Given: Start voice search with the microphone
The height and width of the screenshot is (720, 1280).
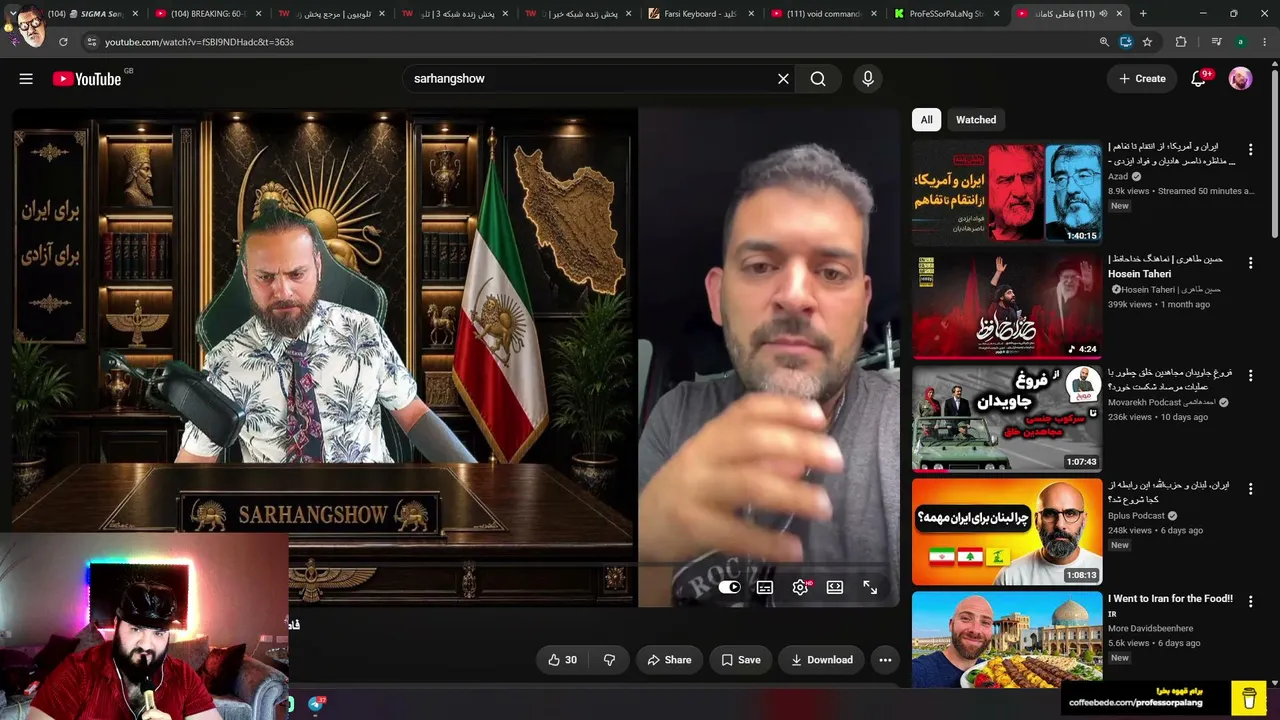Looking at the screenshot, I should (867, 79).
